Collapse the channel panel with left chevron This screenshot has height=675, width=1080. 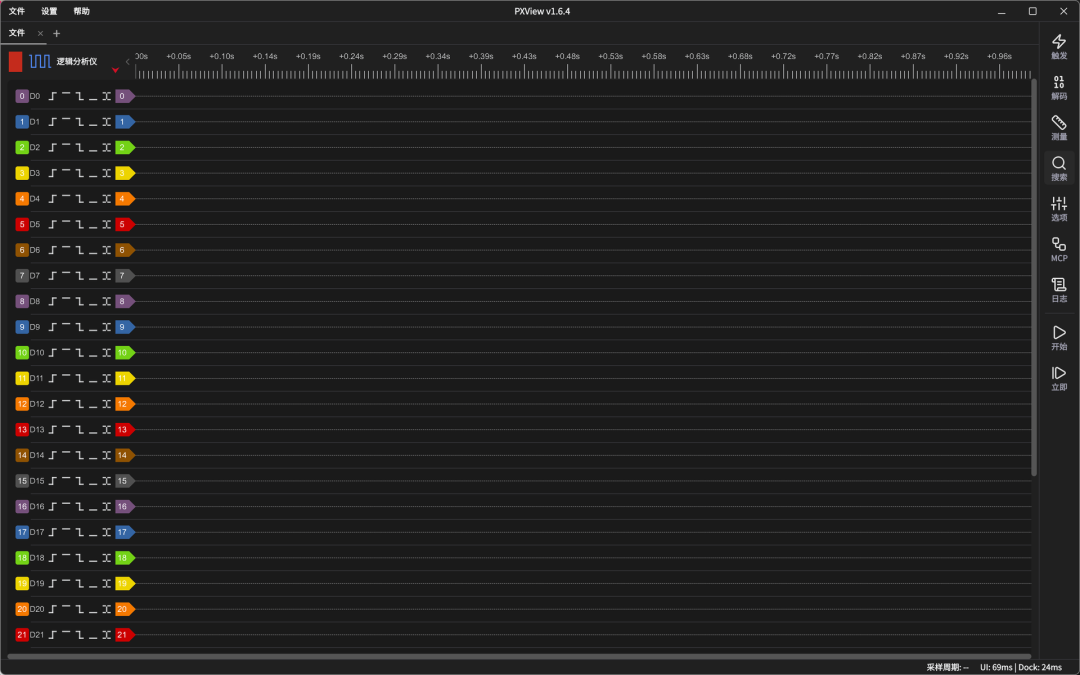point(127,61)
